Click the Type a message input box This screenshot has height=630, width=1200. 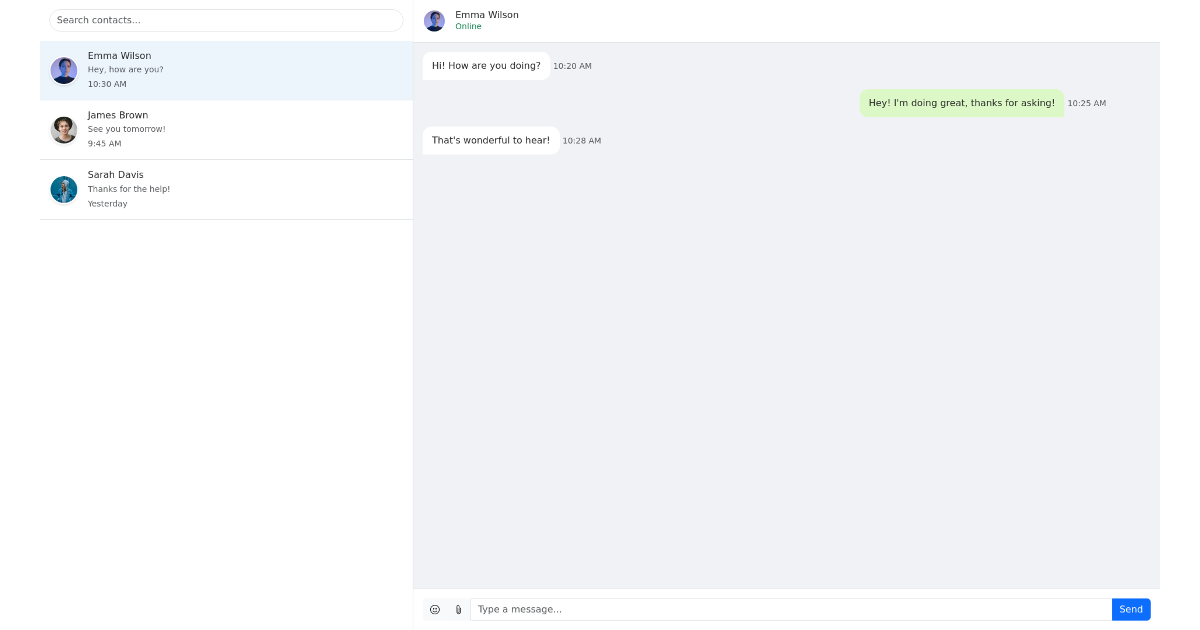(790, 609)
